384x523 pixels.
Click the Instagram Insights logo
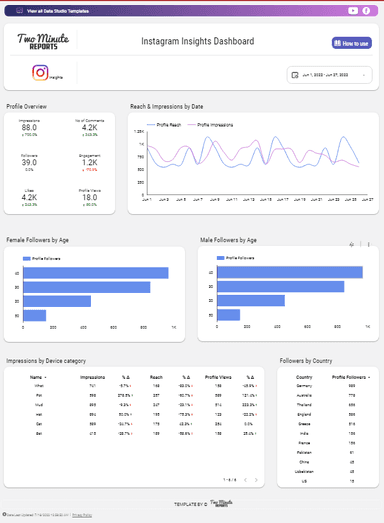pyautogui.click(x=40, y=73)
